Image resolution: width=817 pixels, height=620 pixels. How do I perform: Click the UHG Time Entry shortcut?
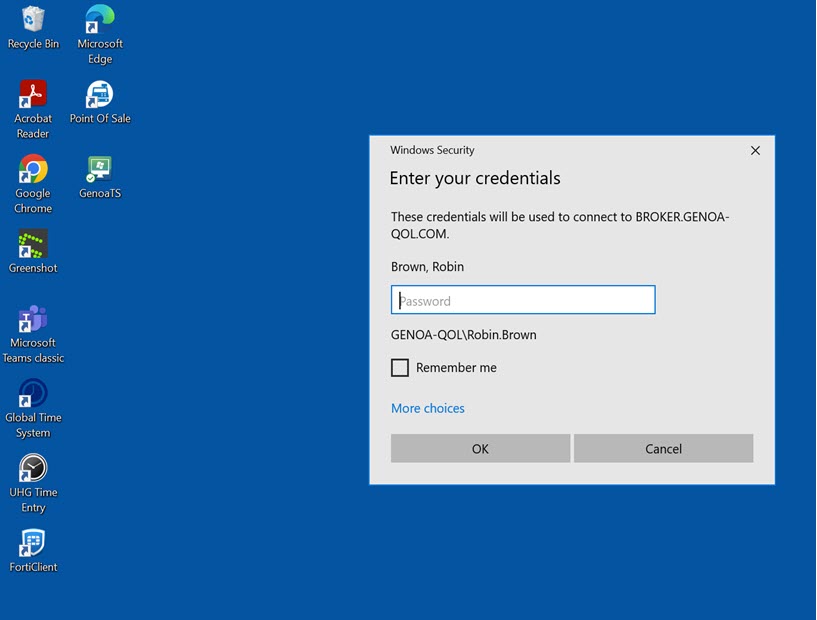[33, 468]
